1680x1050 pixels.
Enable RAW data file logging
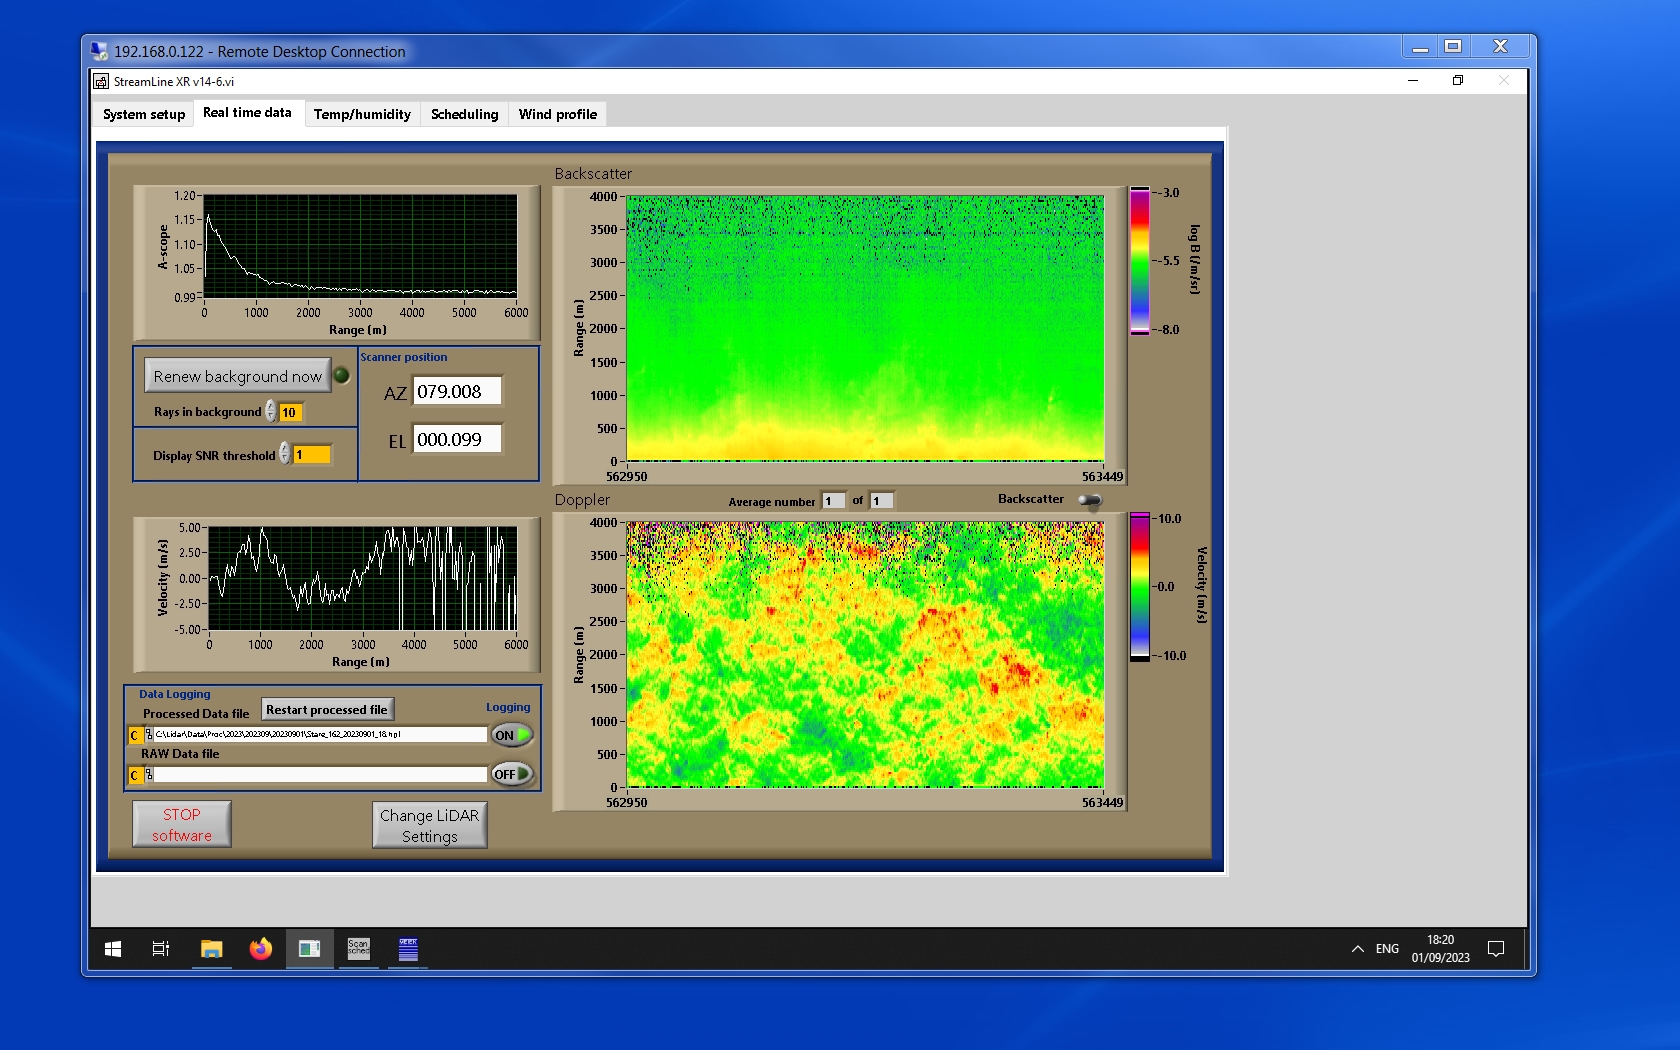pos(511,774)
